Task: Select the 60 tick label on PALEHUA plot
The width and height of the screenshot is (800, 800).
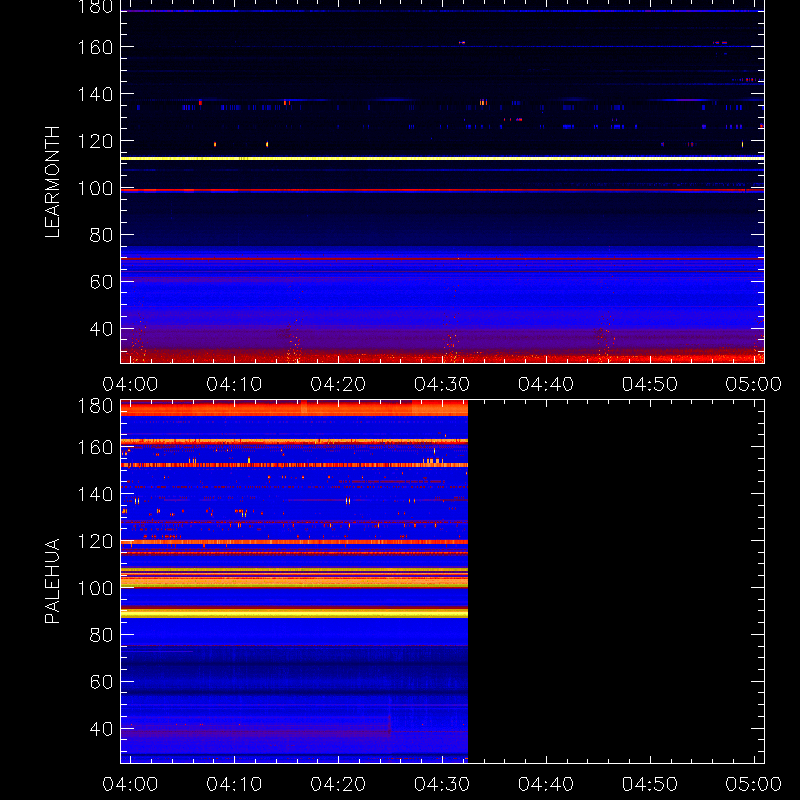Action: pos(101,682)
